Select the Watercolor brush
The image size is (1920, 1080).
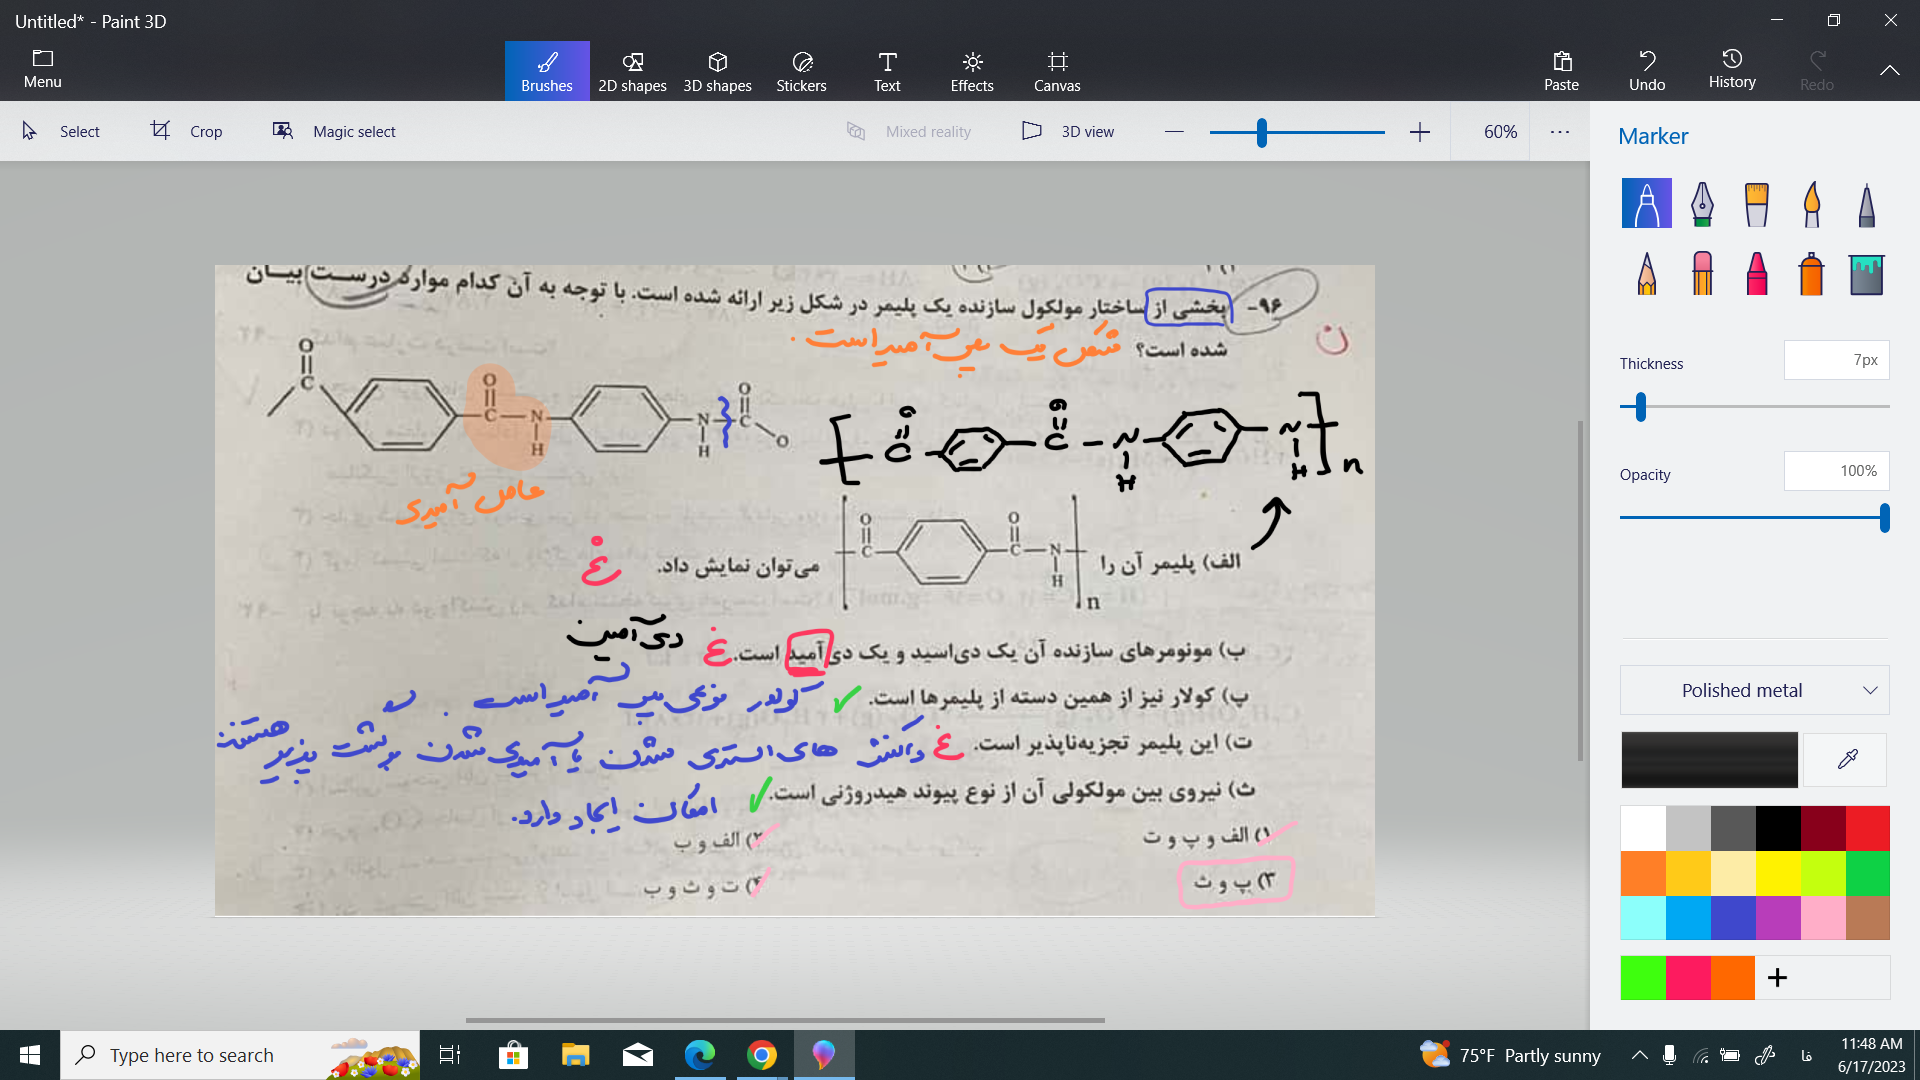(1811, 203)
